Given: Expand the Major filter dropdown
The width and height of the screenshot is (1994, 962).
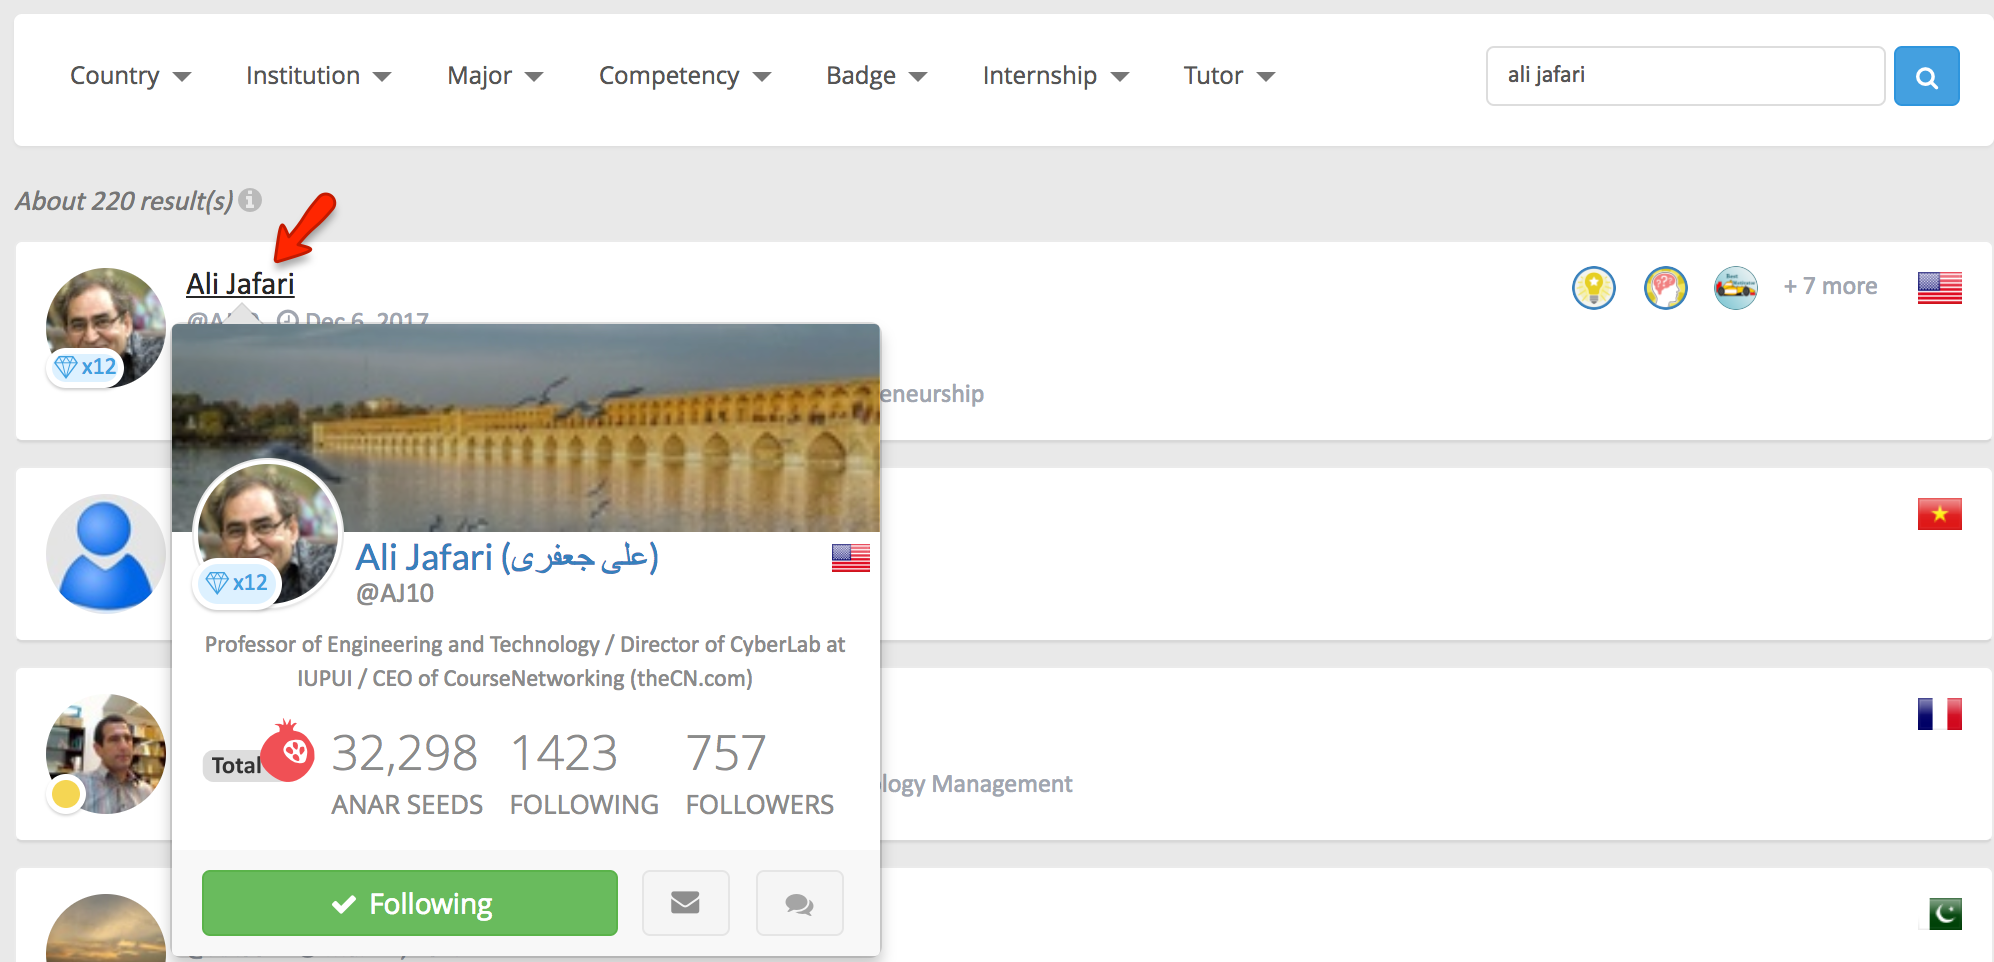Looking at the screenshot, I should [x=495, y=76].
